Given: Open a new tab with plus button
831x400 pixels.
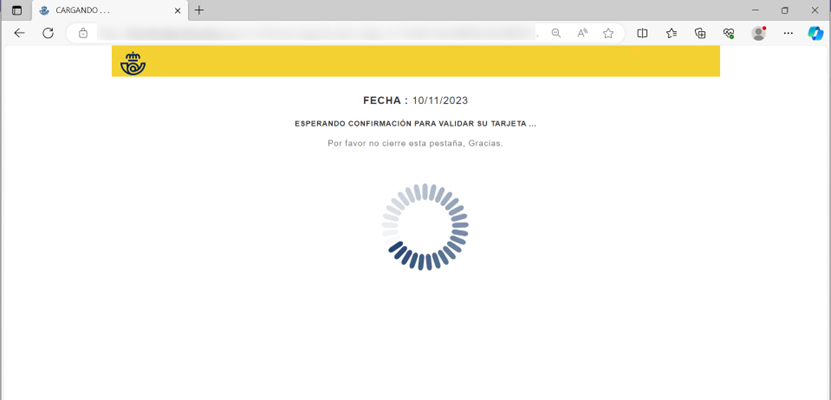Looking at the screenshot, I should 199,10.
